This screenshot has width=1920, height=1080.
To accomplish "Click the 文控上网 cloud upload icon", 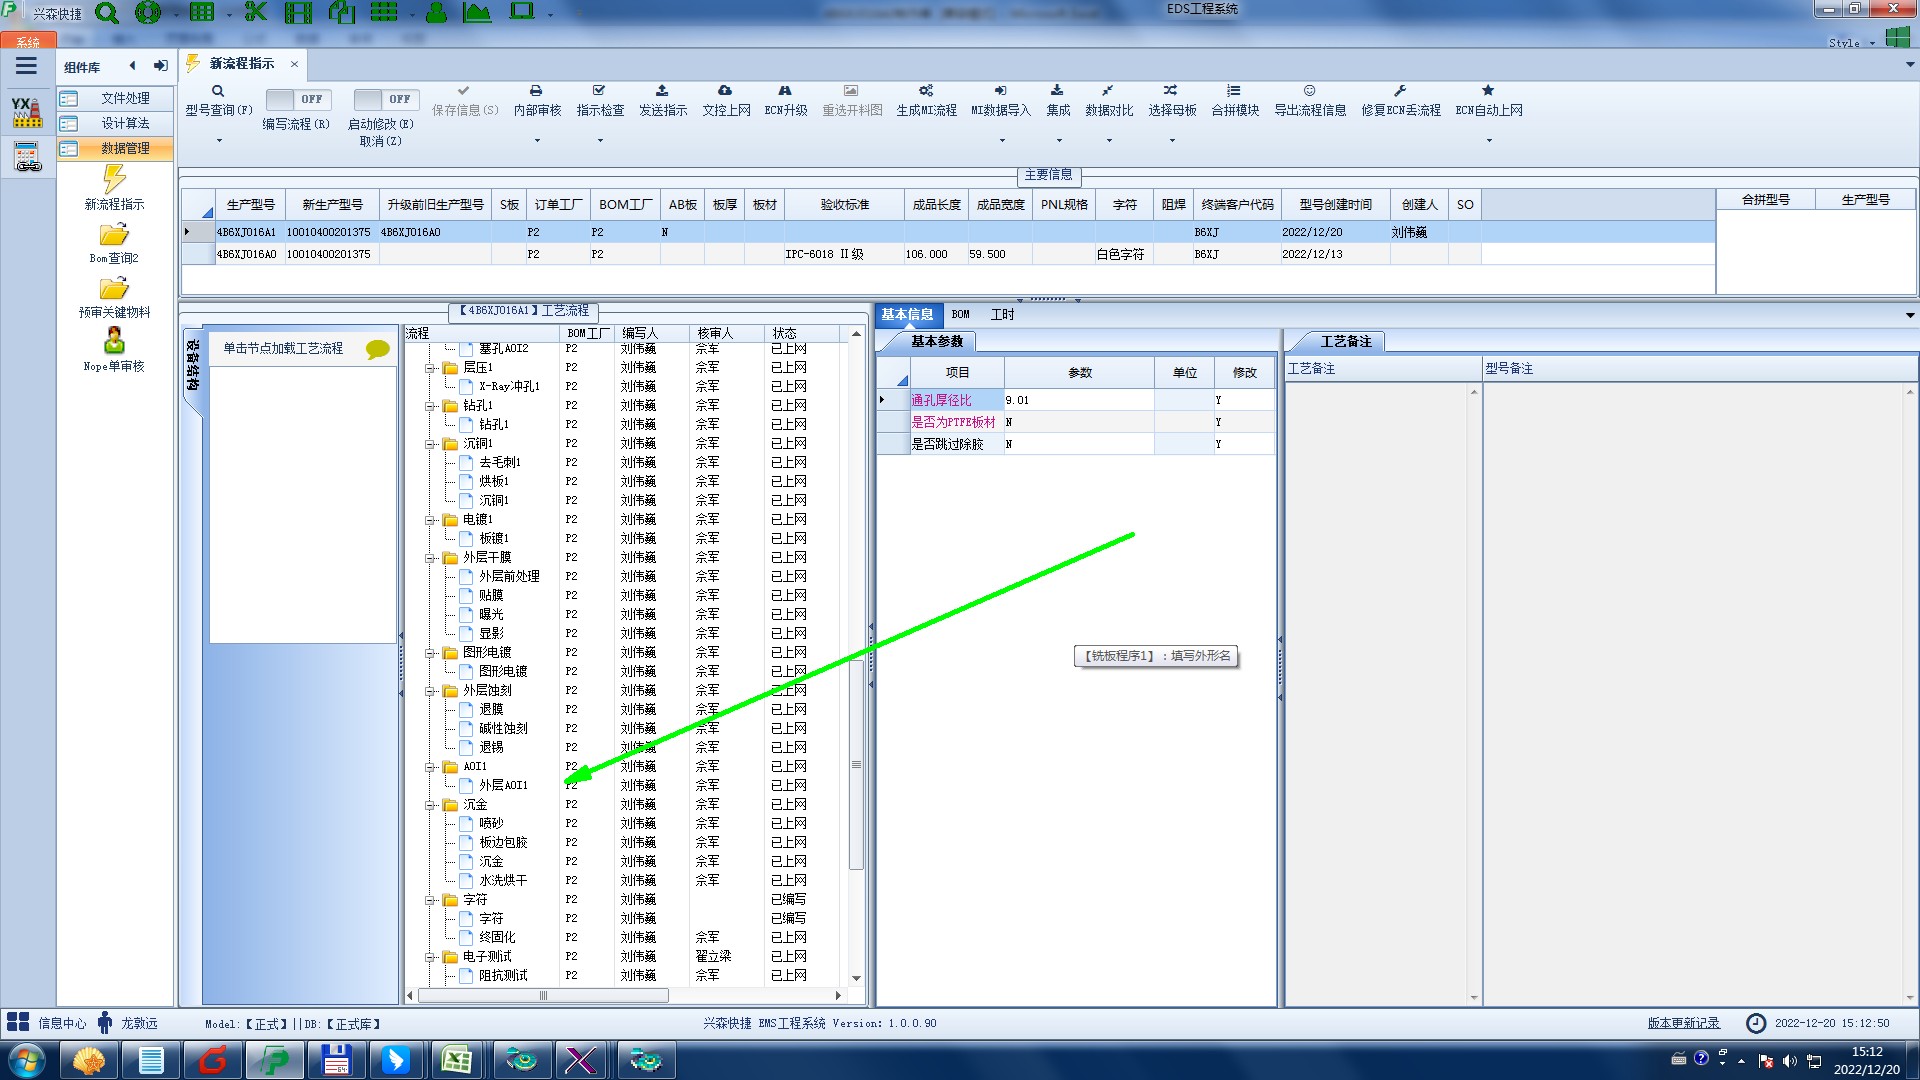I will (x=725, y=91).
